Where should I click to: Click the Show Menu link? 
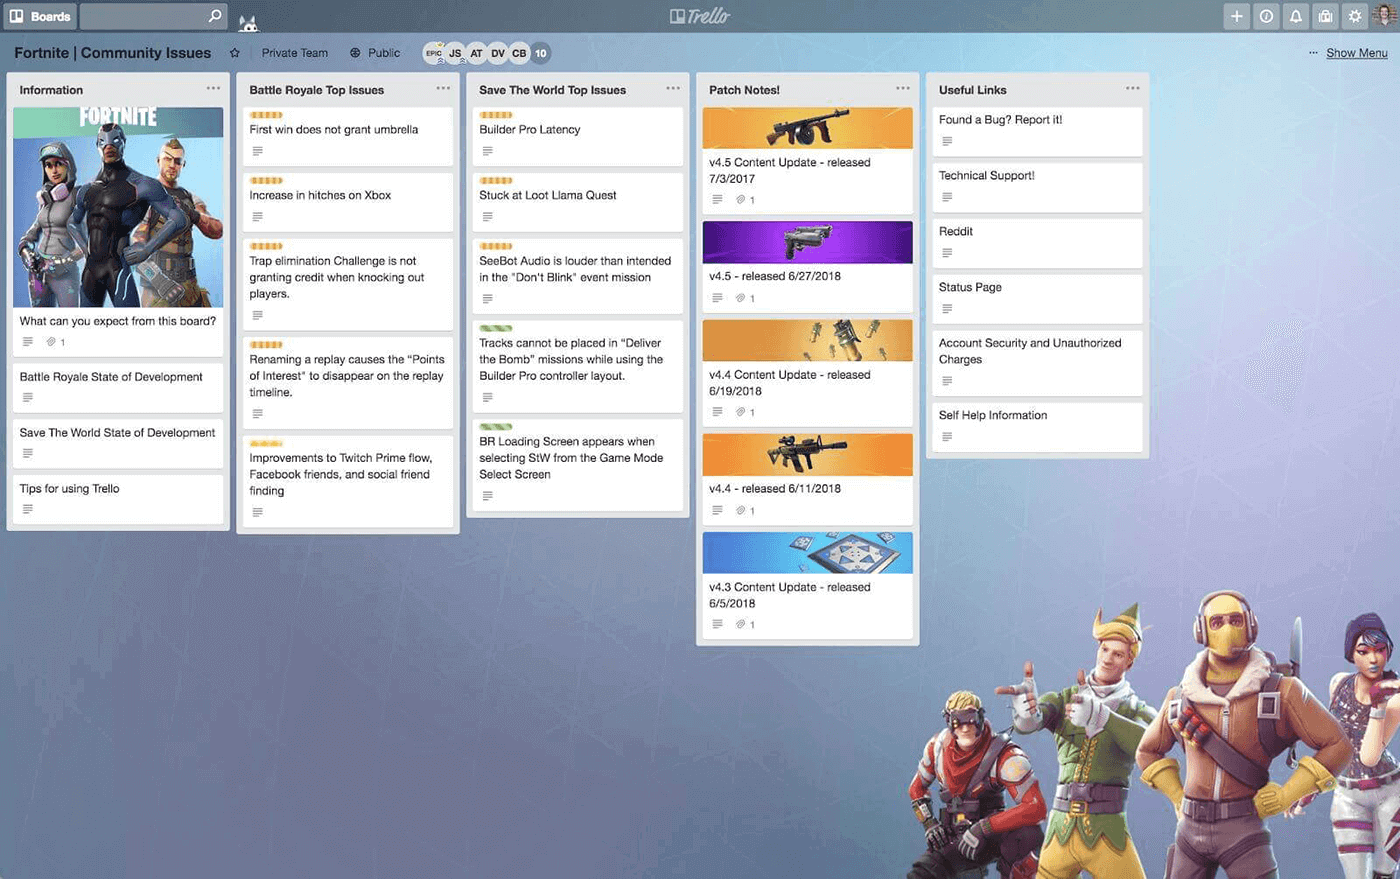click(1357, 53)
